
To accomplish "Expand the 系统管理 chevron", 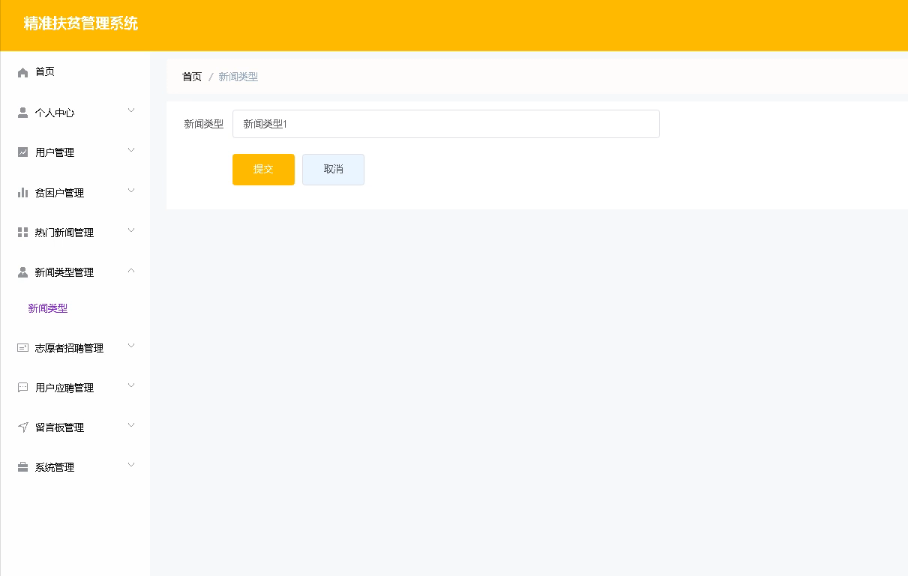I will (x=131, y=465).
